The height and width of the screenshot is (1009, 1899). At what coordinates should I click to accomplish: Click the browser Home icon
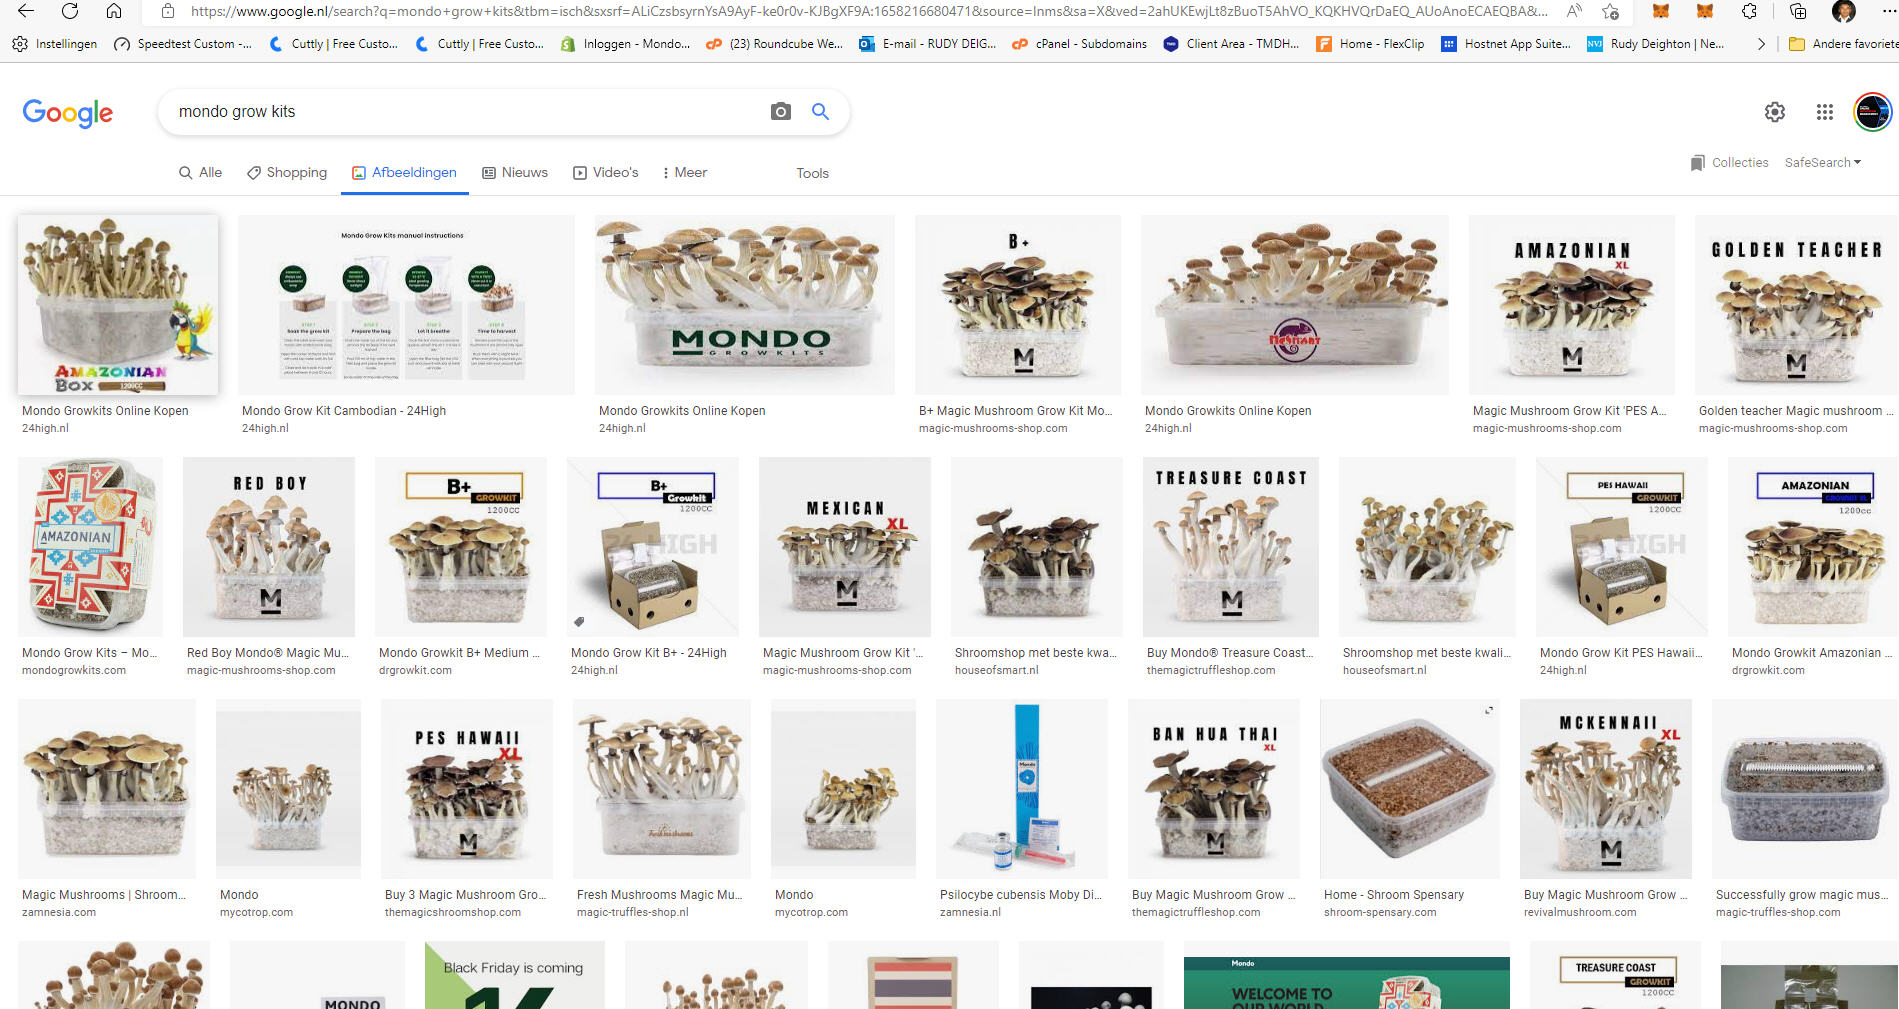pos(114,13)
